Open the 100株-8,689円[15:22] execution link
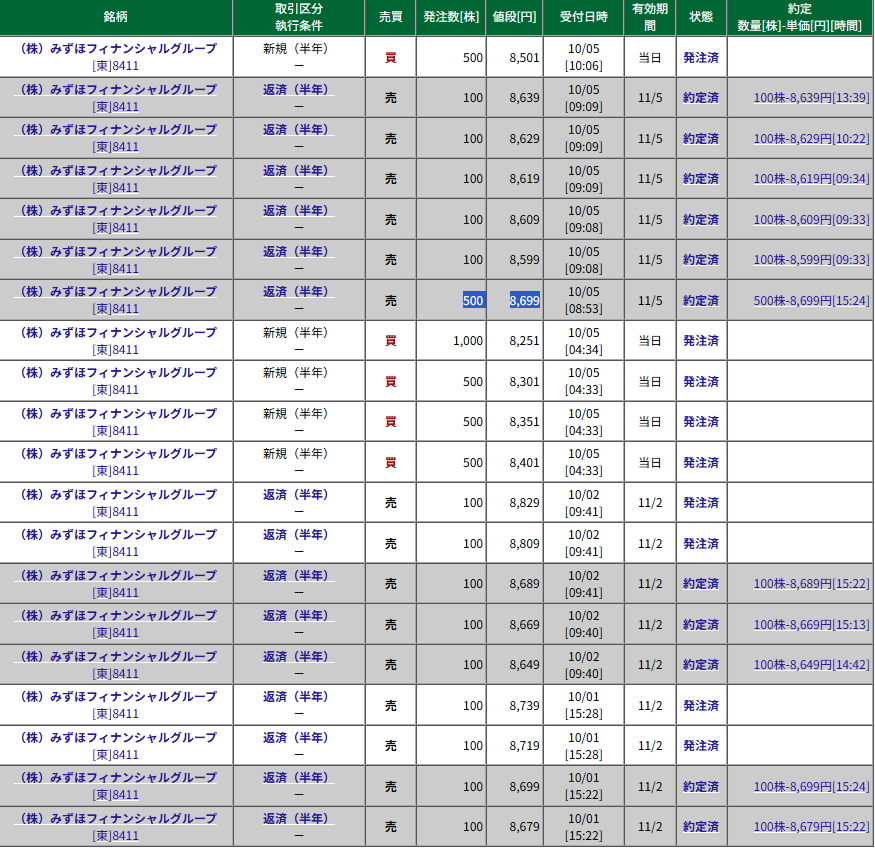Image resolution: width=875 pixels, height=850 pixels. pyautogui.click(x=811, y=583)
